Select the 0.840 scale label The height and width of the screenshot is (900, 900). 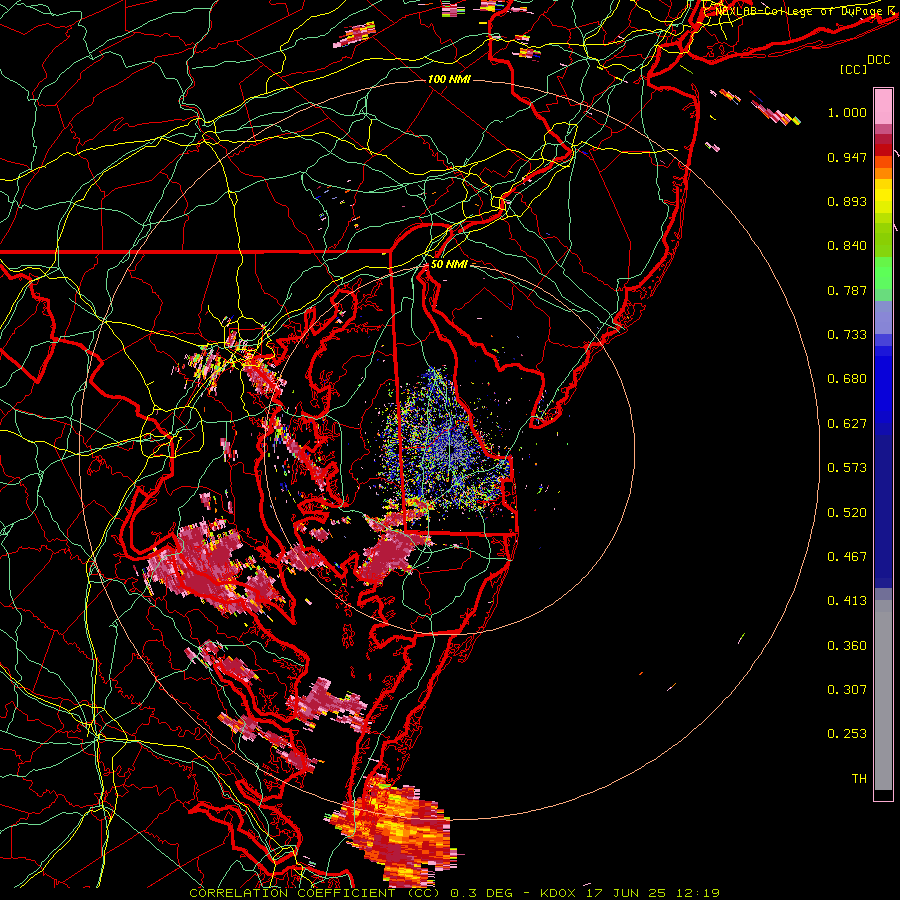(x=847, y=246)
